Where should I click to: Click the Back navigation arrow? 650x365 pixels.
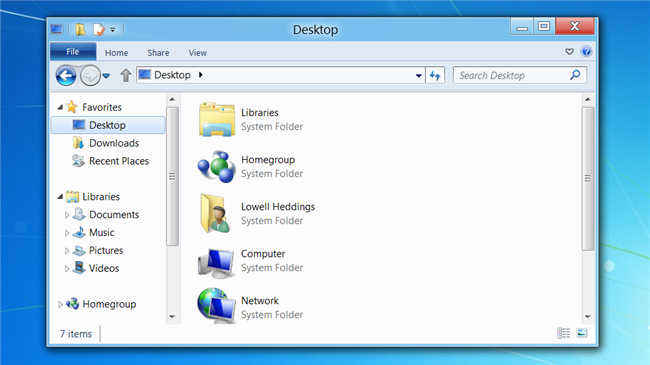point(66,76)
